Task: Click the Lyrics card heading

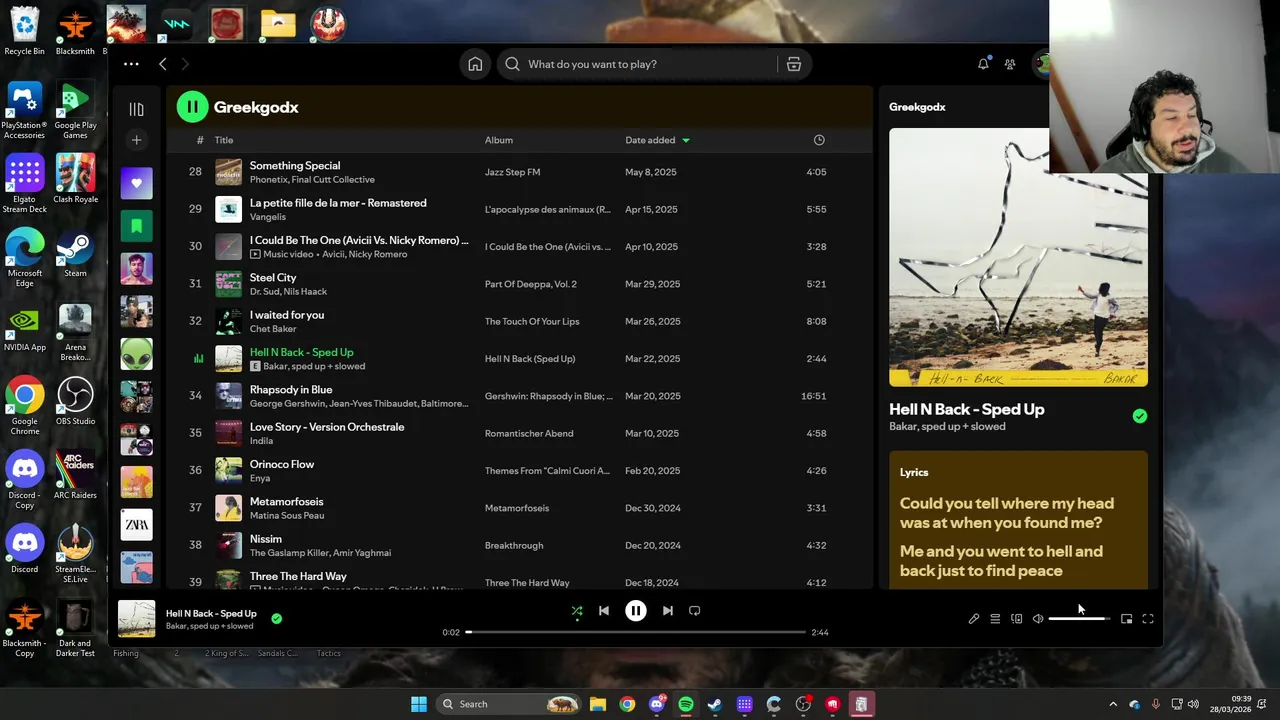Action: tap(914, 472)
